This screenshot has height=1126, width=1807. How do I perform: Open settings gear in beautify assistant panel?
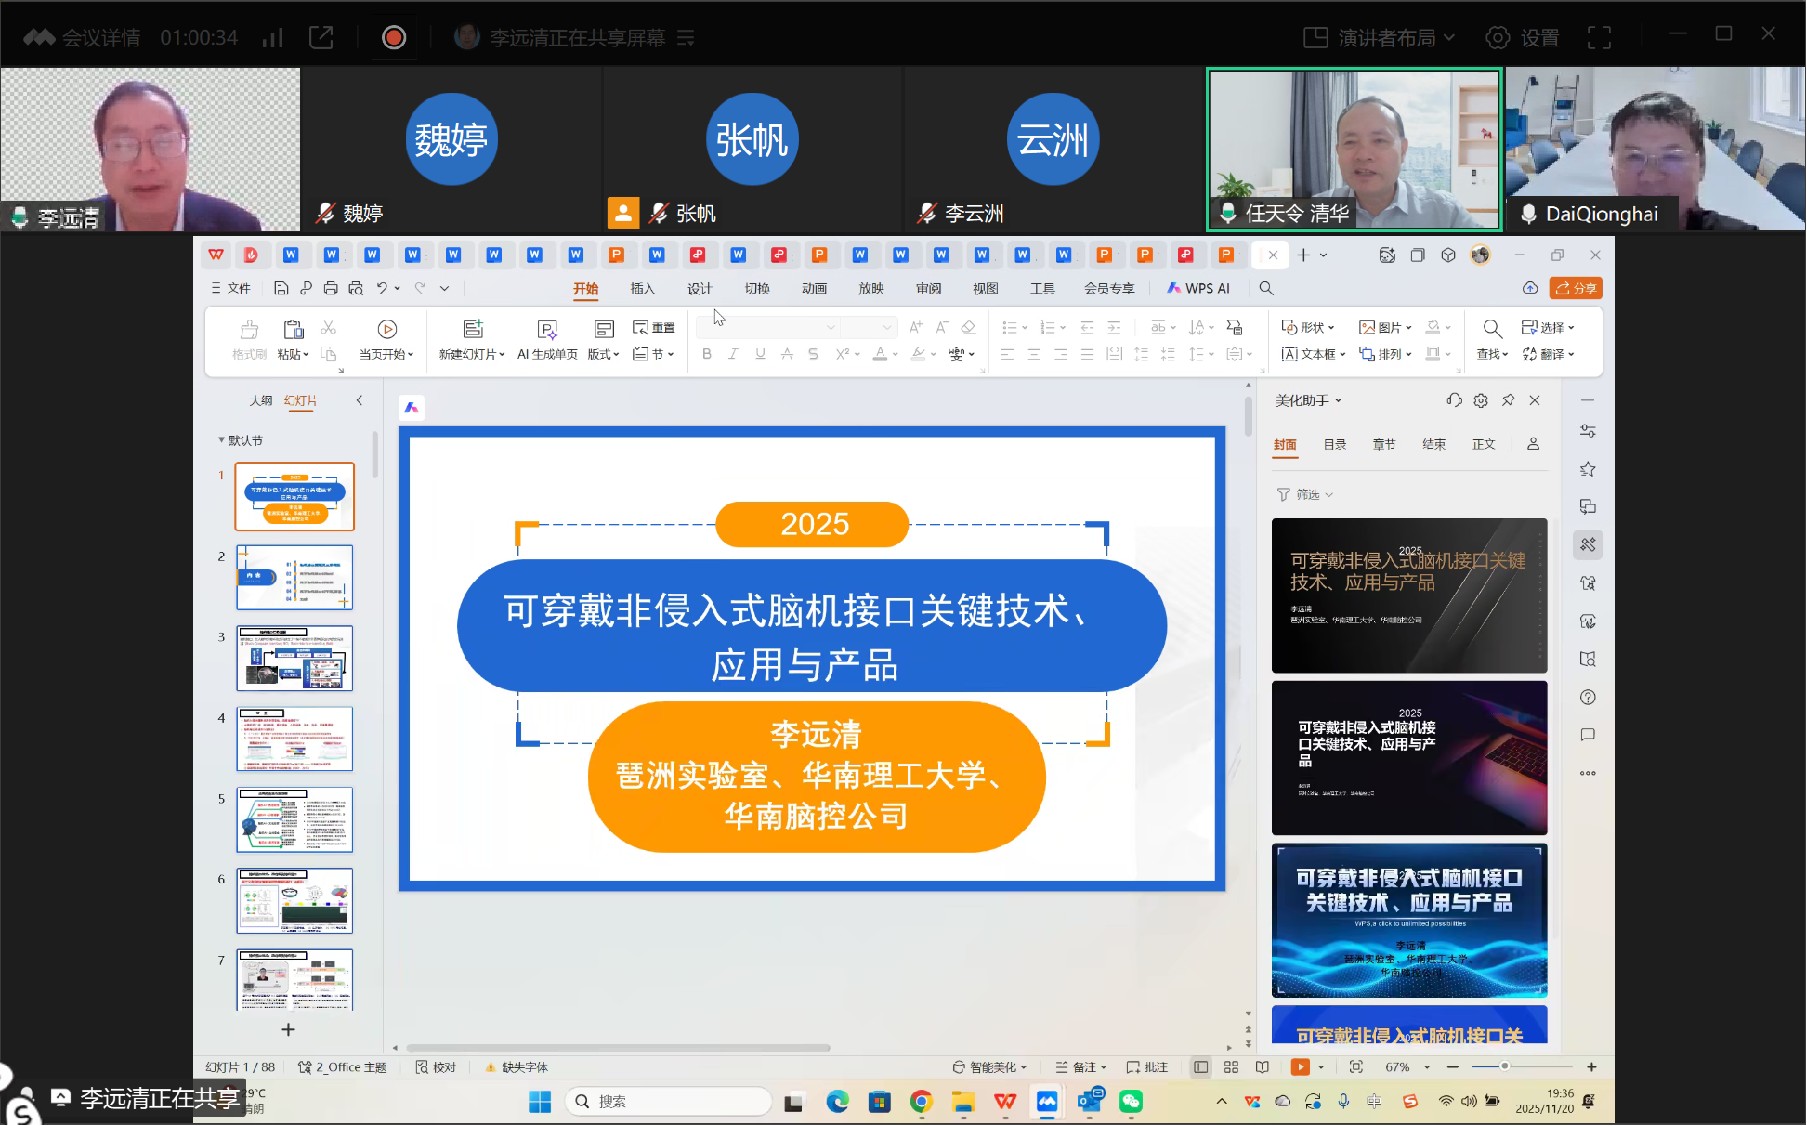[x=1480, y=400]
